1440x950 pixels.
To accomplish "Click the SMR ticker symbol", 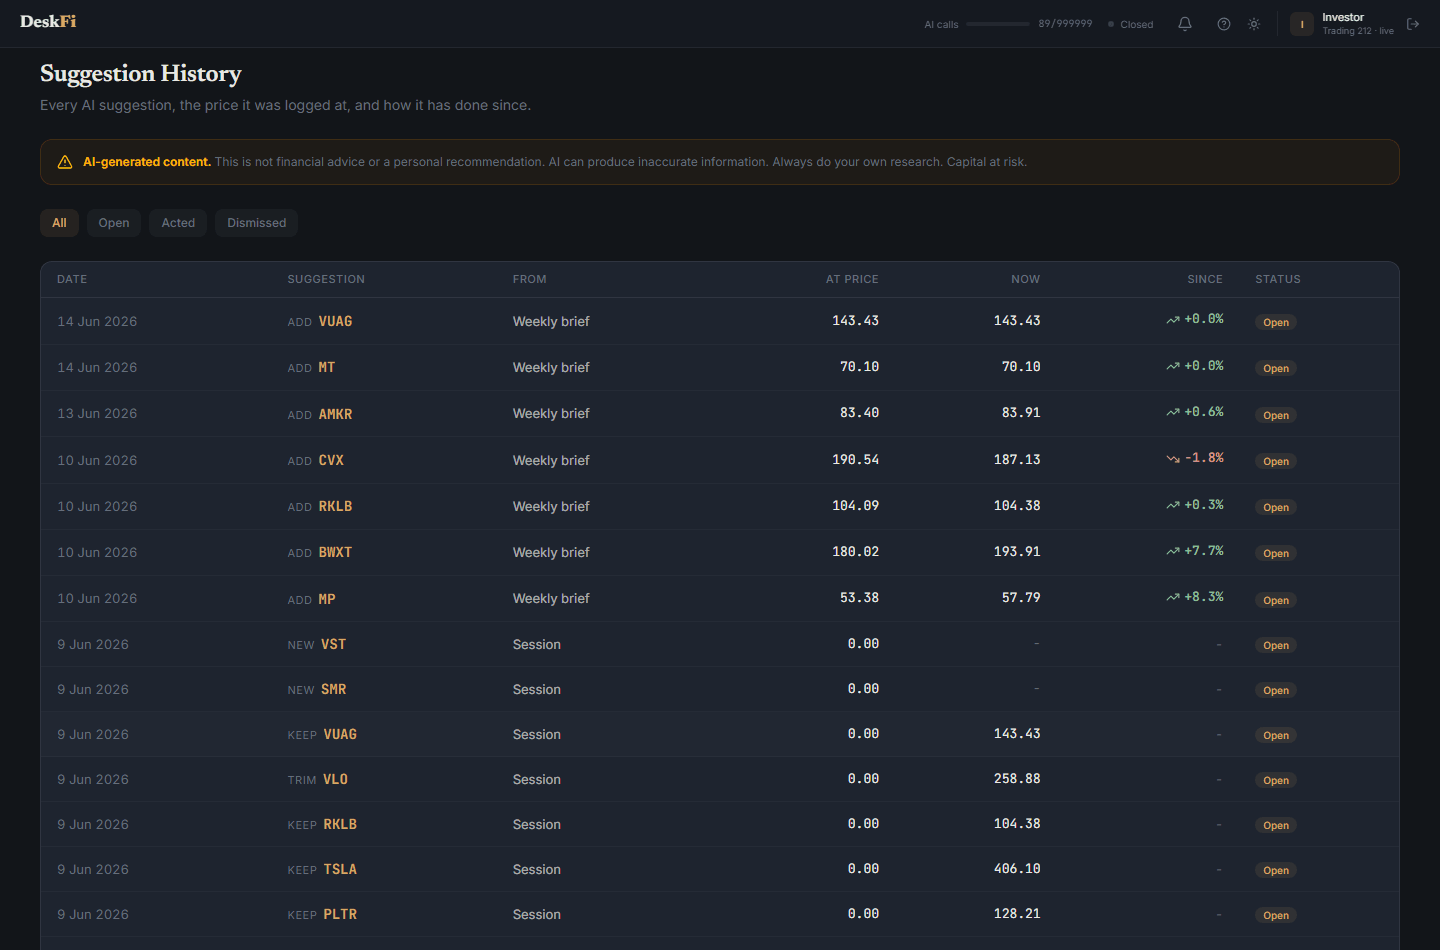I will (333, 689).
